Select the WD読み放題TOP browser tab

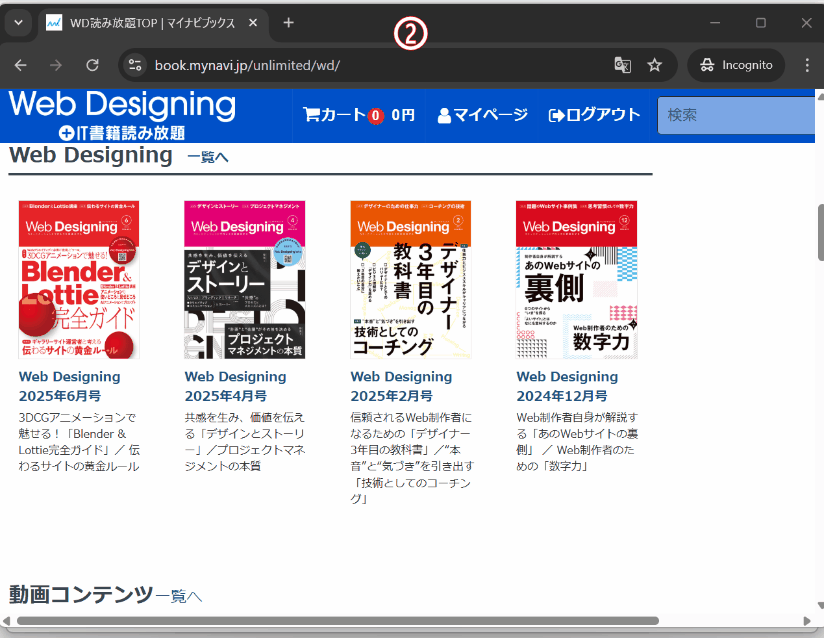coord(151,23)
